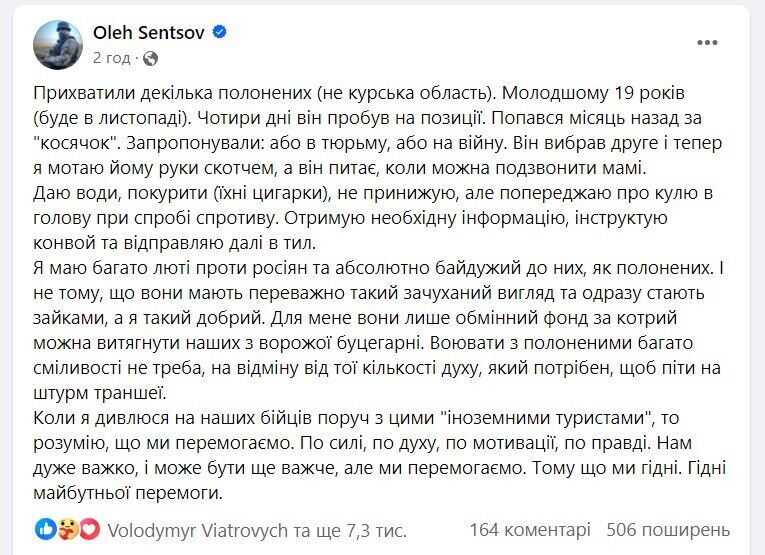The height and width of the screenshot is (555, 765).
Task: Click the "2 год" post timestamp
Action: 111,58
